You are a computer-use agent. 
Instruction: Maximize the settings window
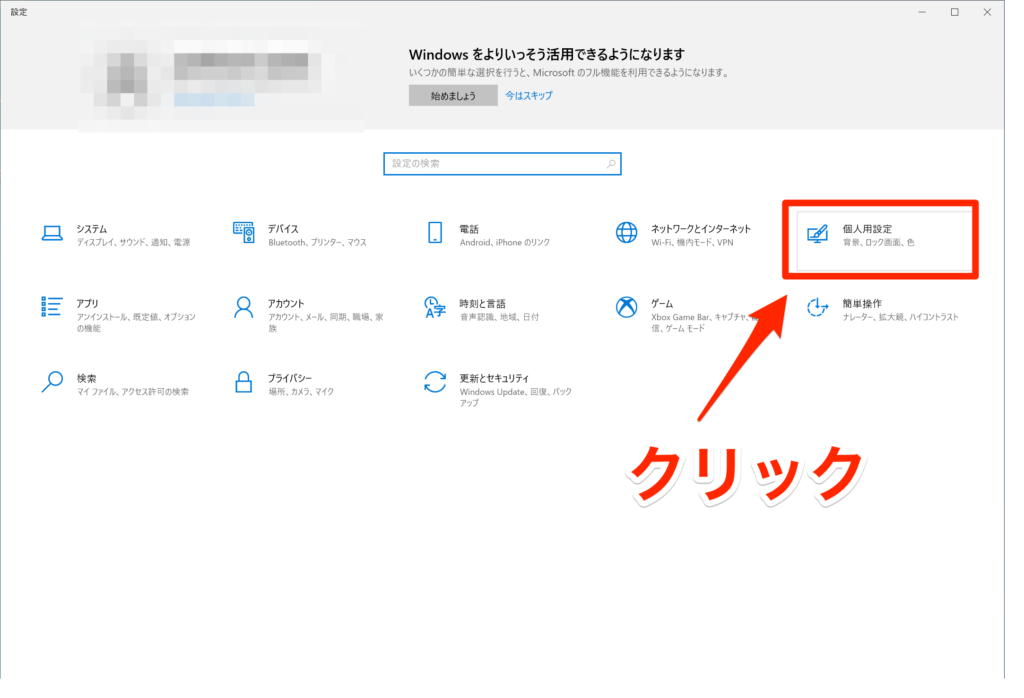[954, 12]
